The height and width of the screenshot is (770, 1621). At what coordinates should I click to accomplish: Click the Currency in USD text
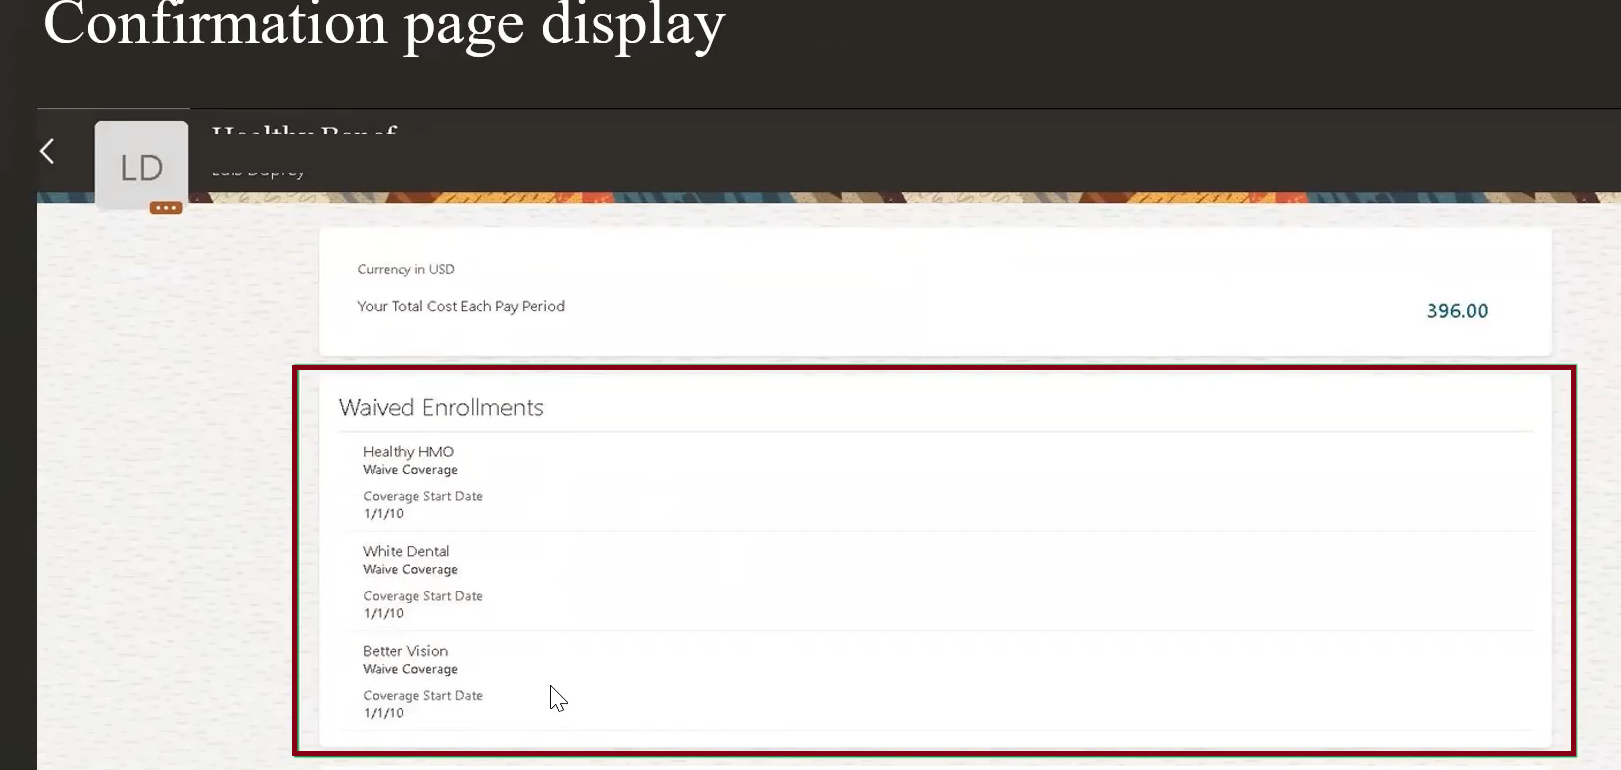(406, 269)
